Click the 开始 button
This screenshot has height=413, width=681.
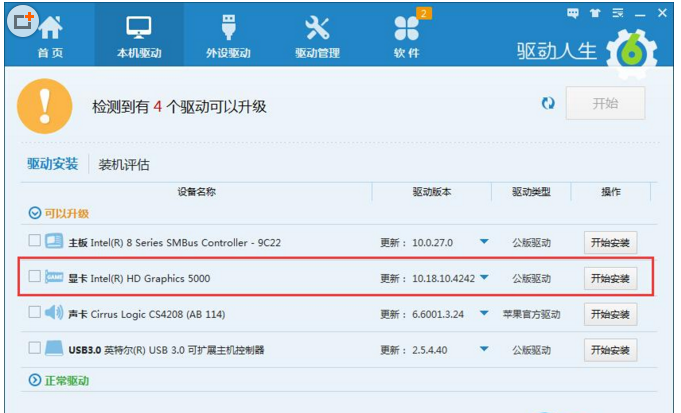[x=605, y=103]
